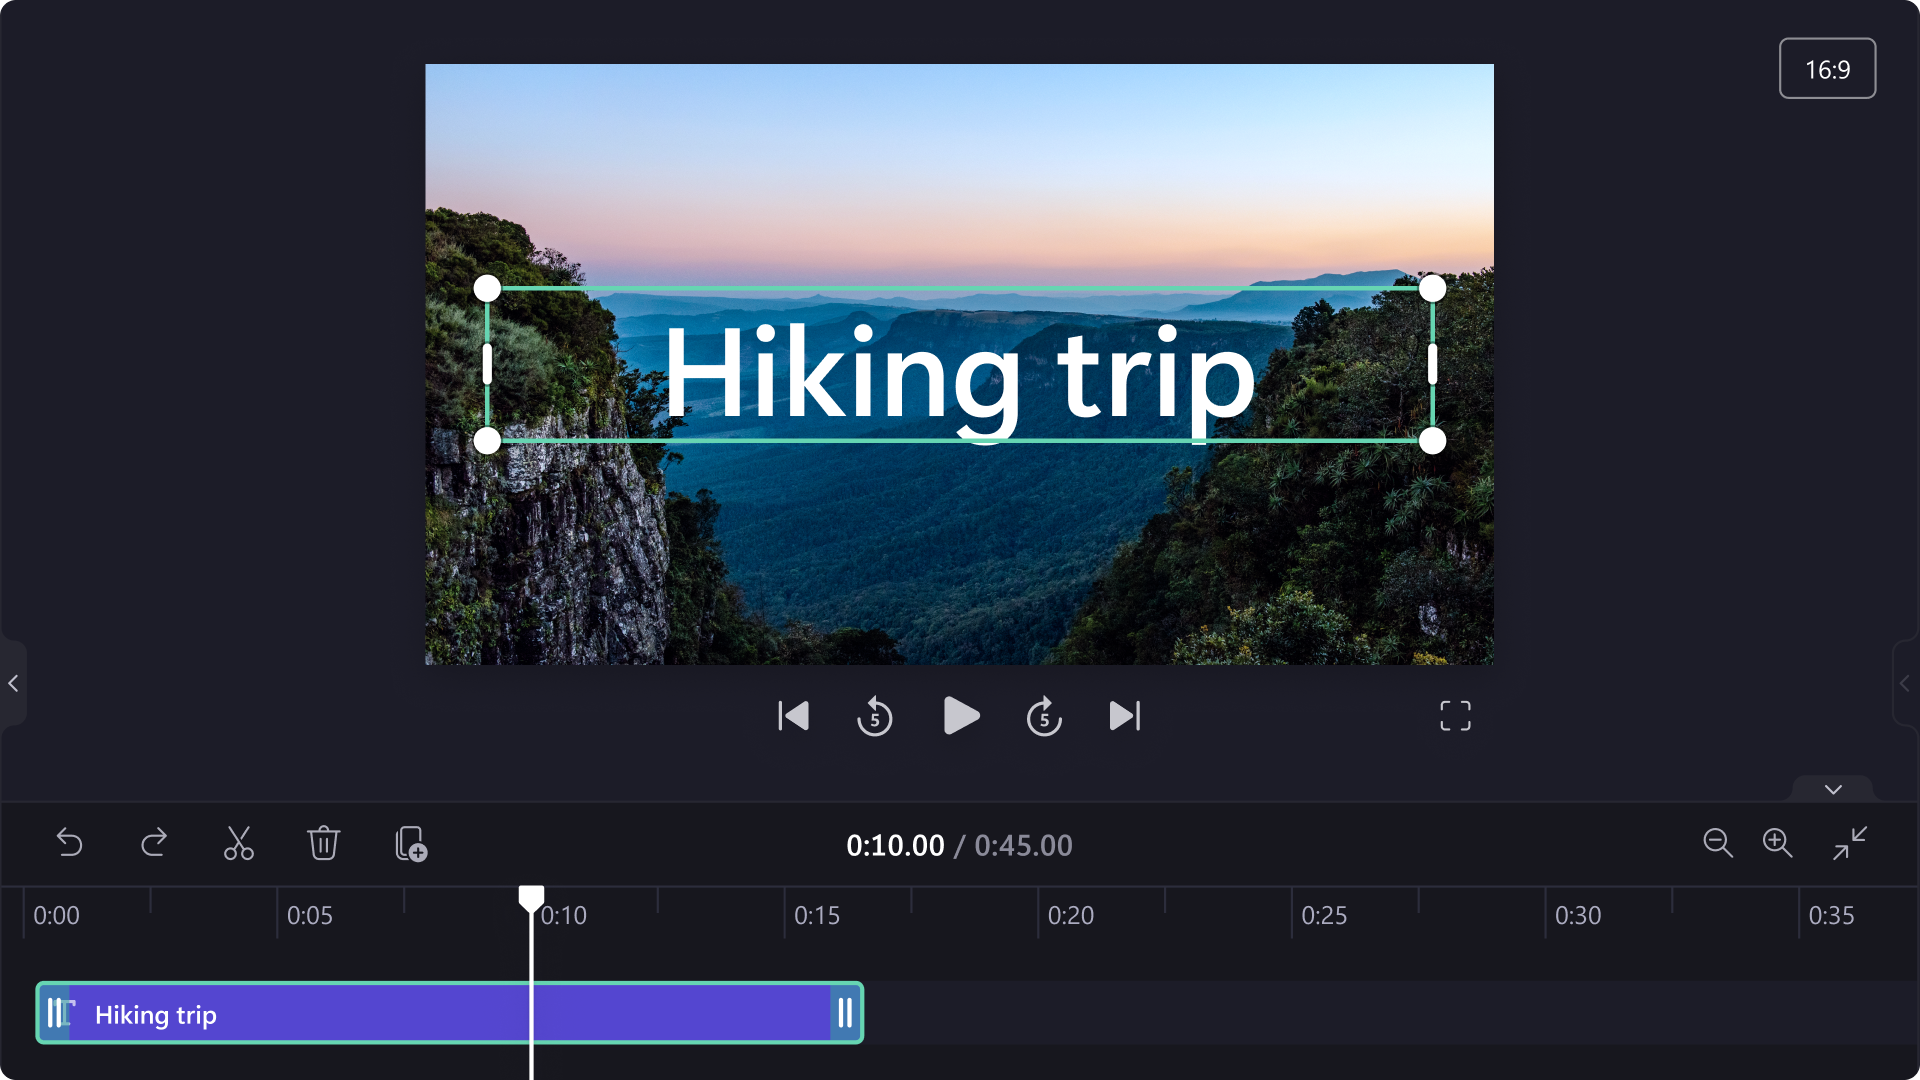Image resolution: width=1920 pixels, height=1080 pixels.
Task: Enter fullscreen preview mode
Action: coord(1455,715)
